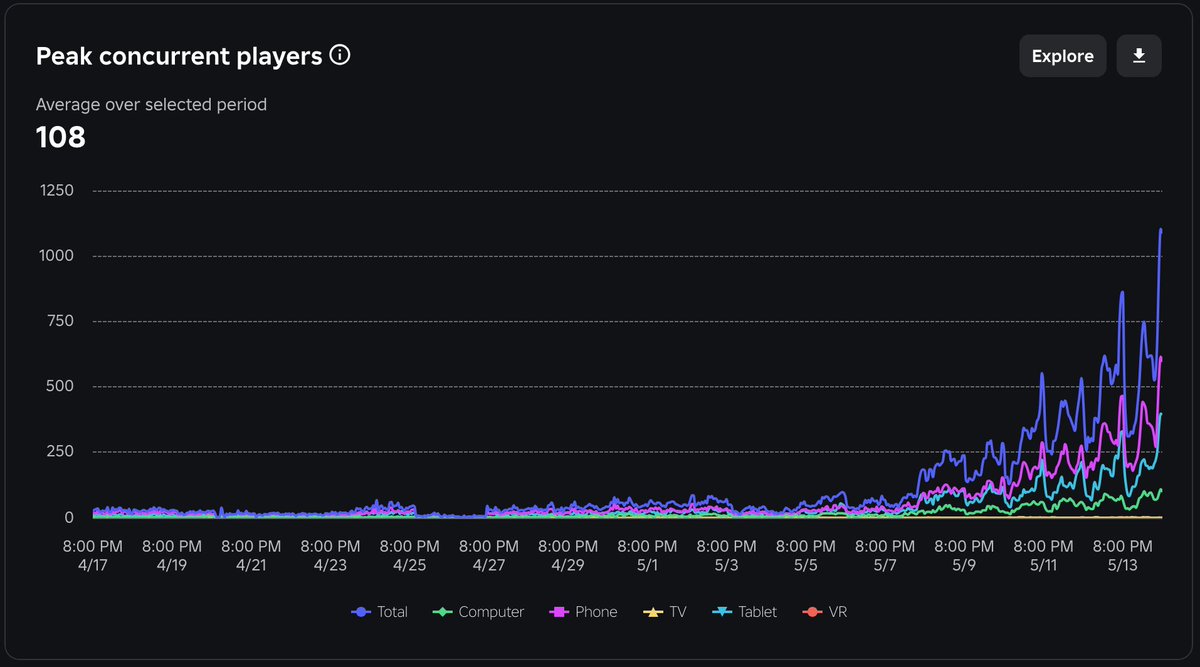Screen dimensions: 1200x667
Task: Open the Explore view
Action: pyautogui.click(x=1063, y=56)
